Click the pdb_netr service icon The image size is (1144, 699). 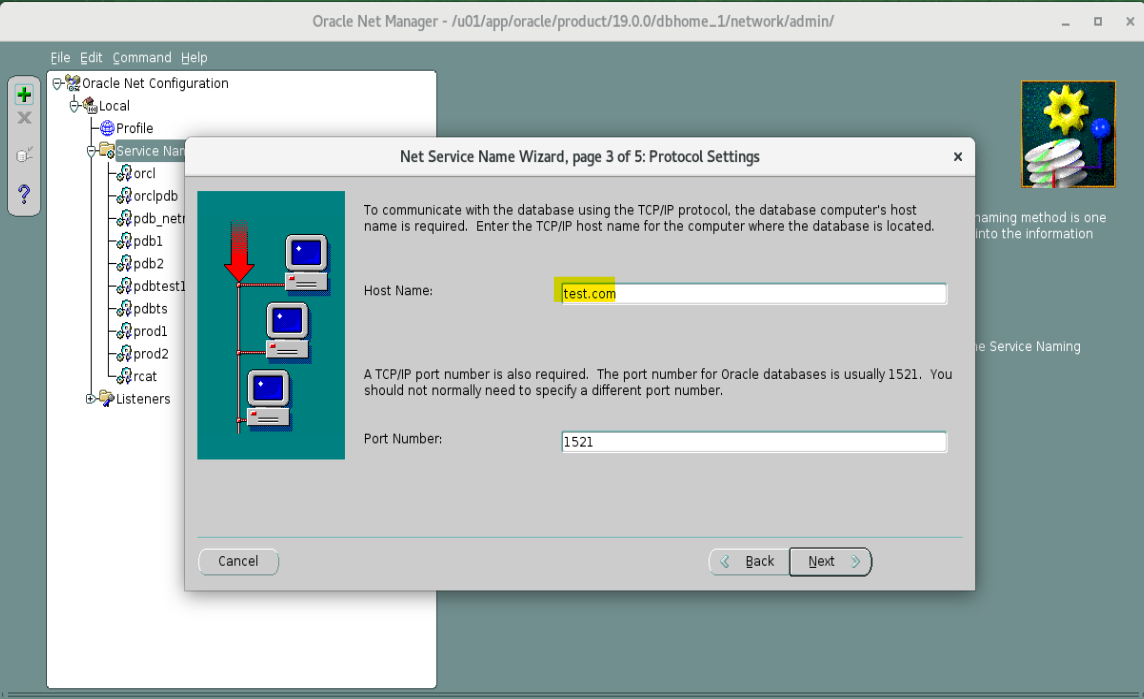[x=125, y=218]
